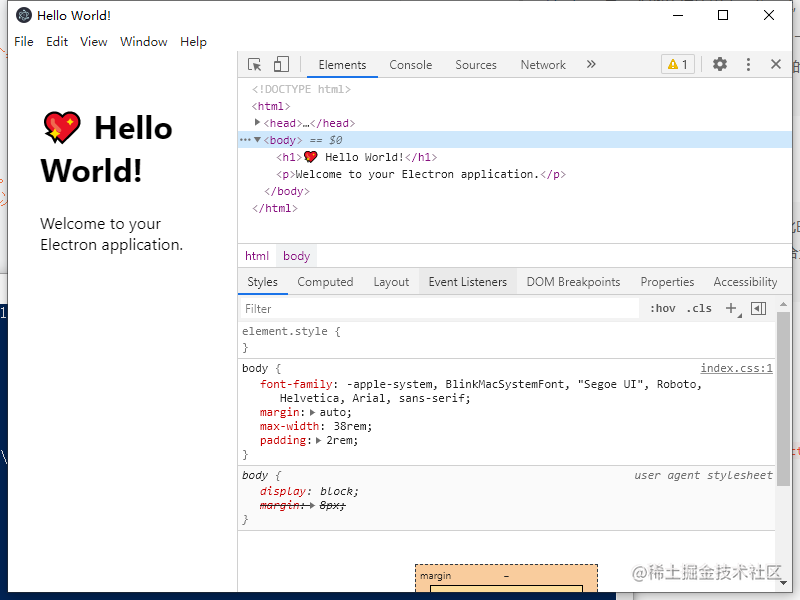This screenshot has height=600, width=800.
Task: Open the DOM Breakpoints pane tab
Action: tap(573, 282)
